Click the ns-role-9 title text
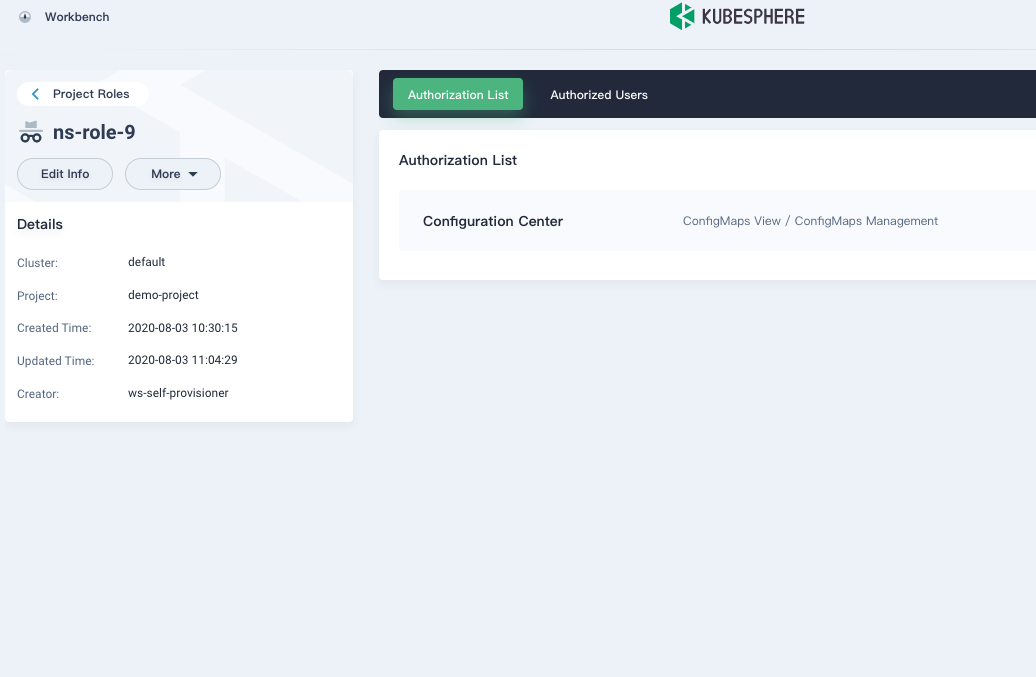This screenshot has height=677, width=1036. (94, 132)
